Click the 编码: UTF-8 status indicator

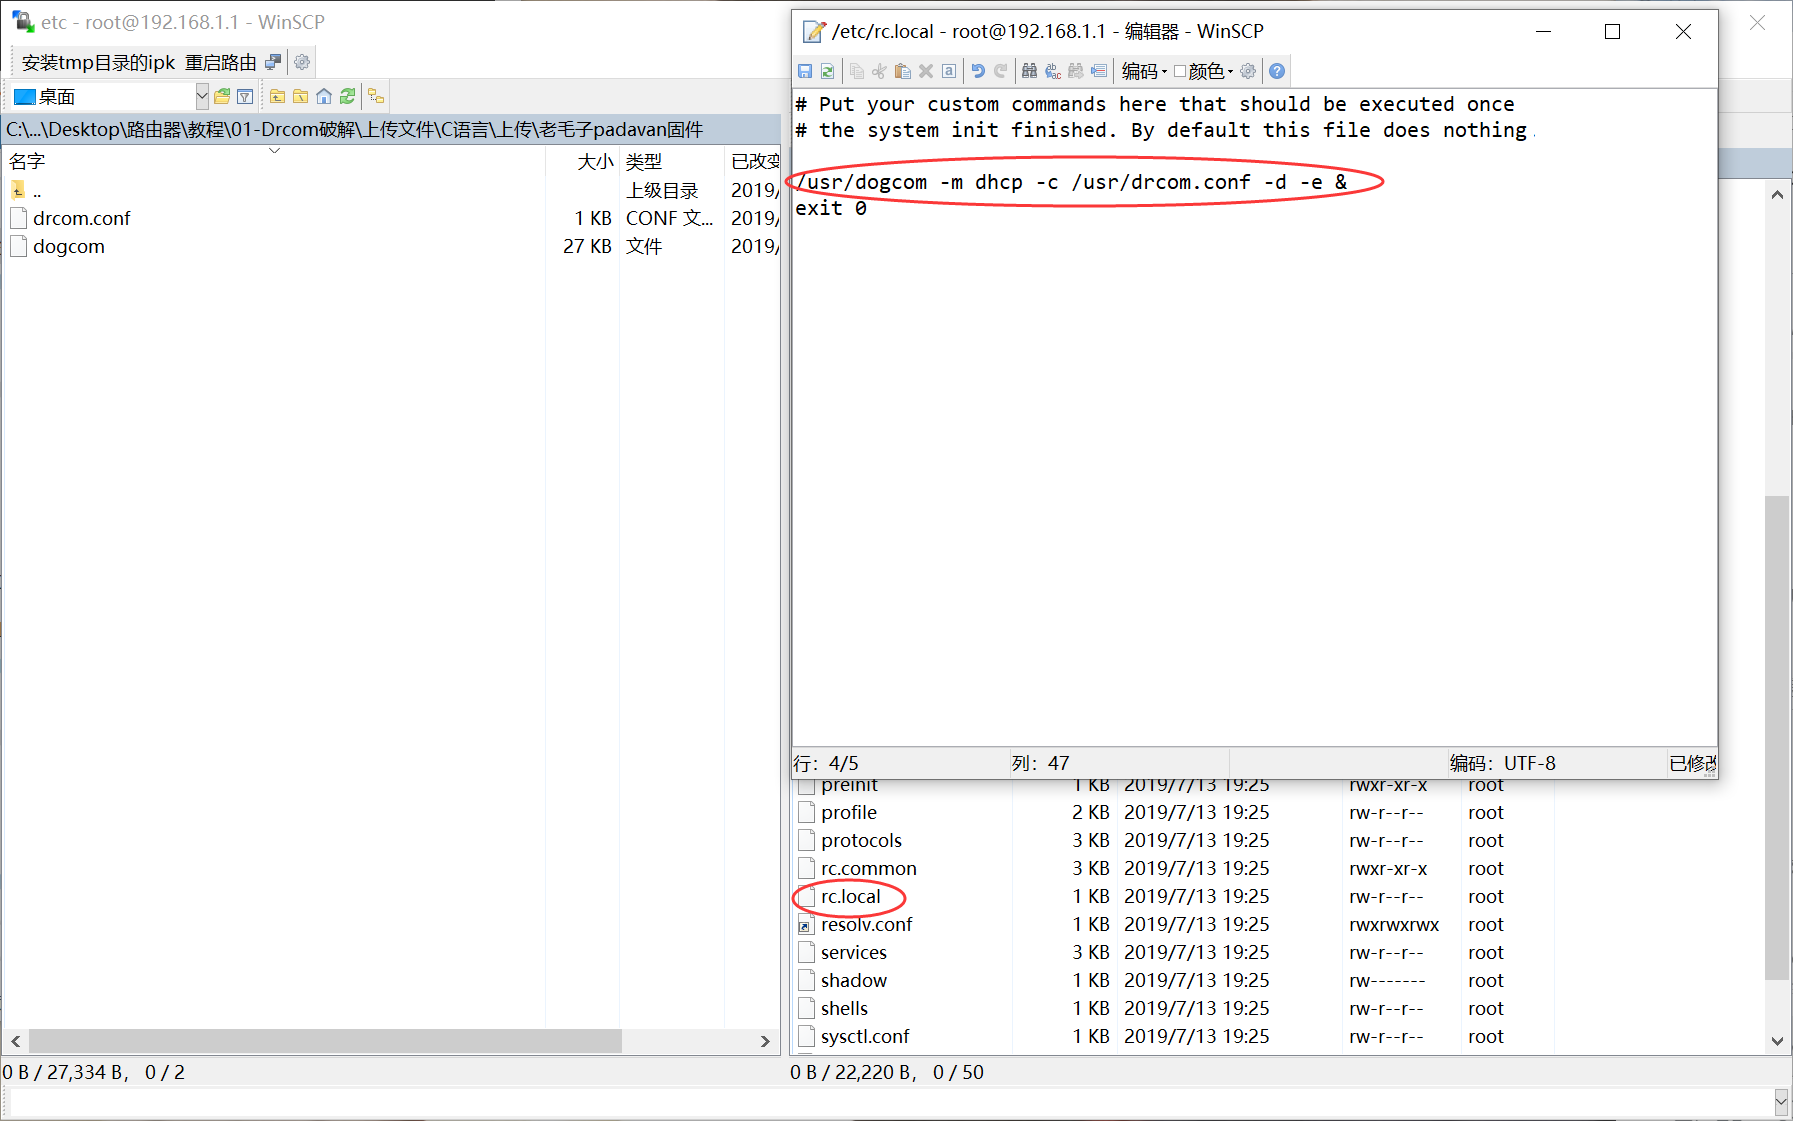pyautogui.click(x=1503, y=763)
